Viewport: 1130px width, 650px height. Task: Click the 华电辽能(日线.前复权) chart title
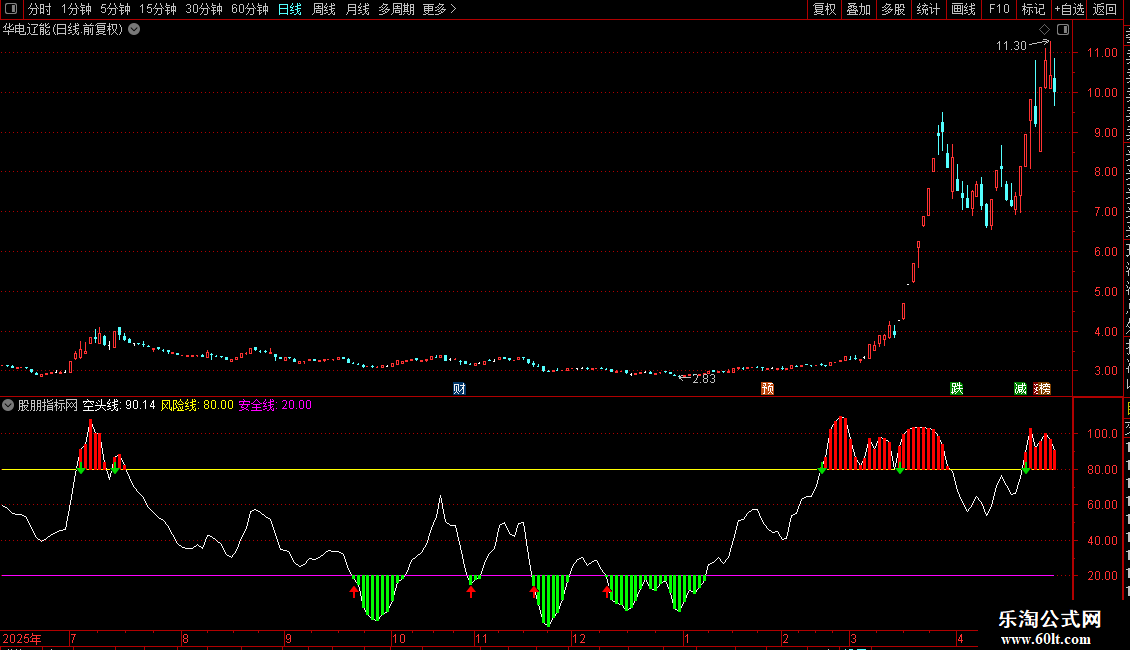pos(63,30)
